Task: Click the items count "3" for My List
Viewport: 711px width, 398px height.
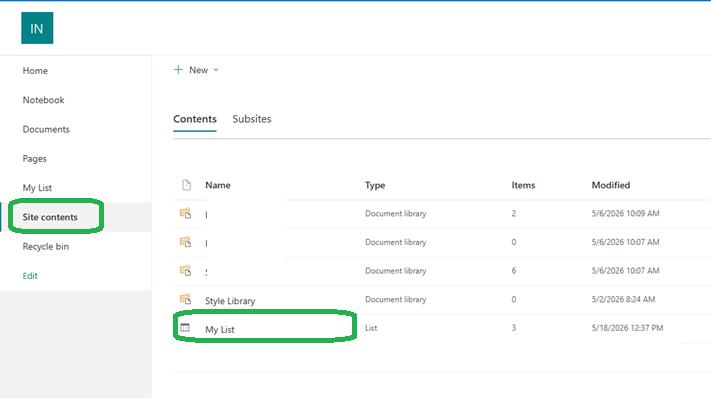Action: (514, 328)
